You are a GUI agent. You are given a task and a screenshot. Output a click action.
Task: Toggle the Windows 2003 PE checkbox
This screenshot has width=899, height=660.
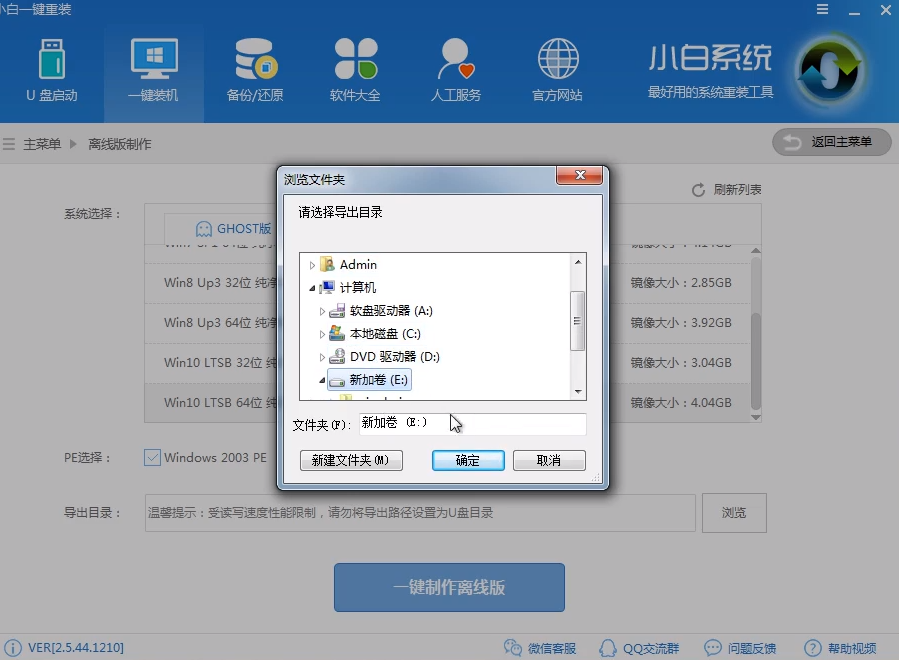click(152, 457)
